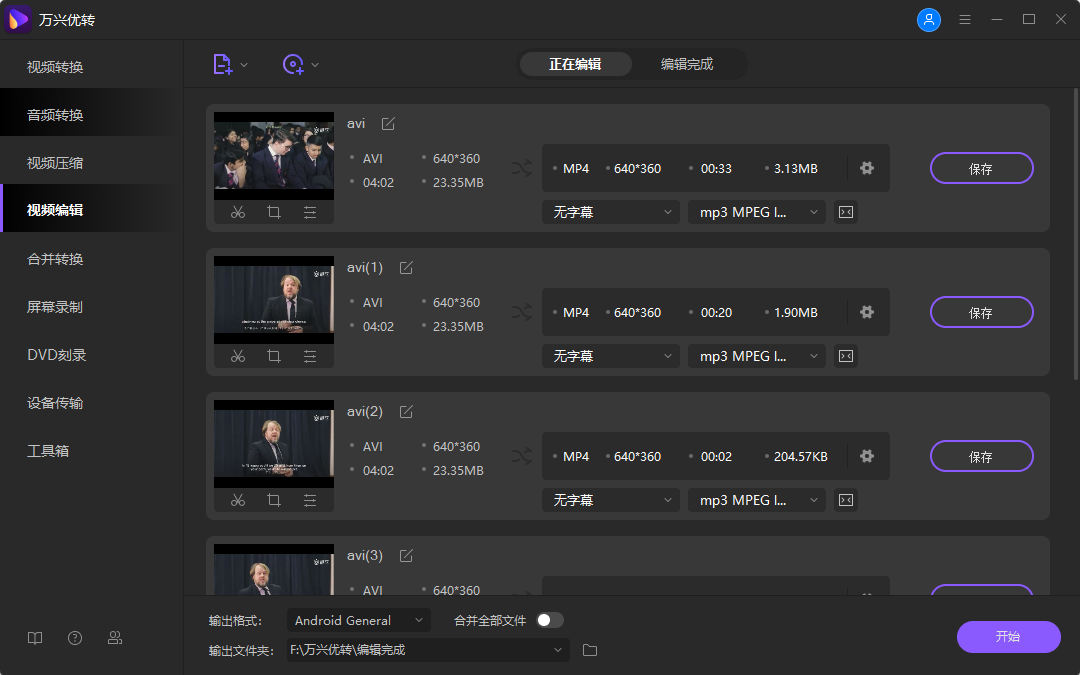This screenshot has height=675, width=1080.
Task: Click the 保存 button for the avi(2) video
Action: click(981, 456)
